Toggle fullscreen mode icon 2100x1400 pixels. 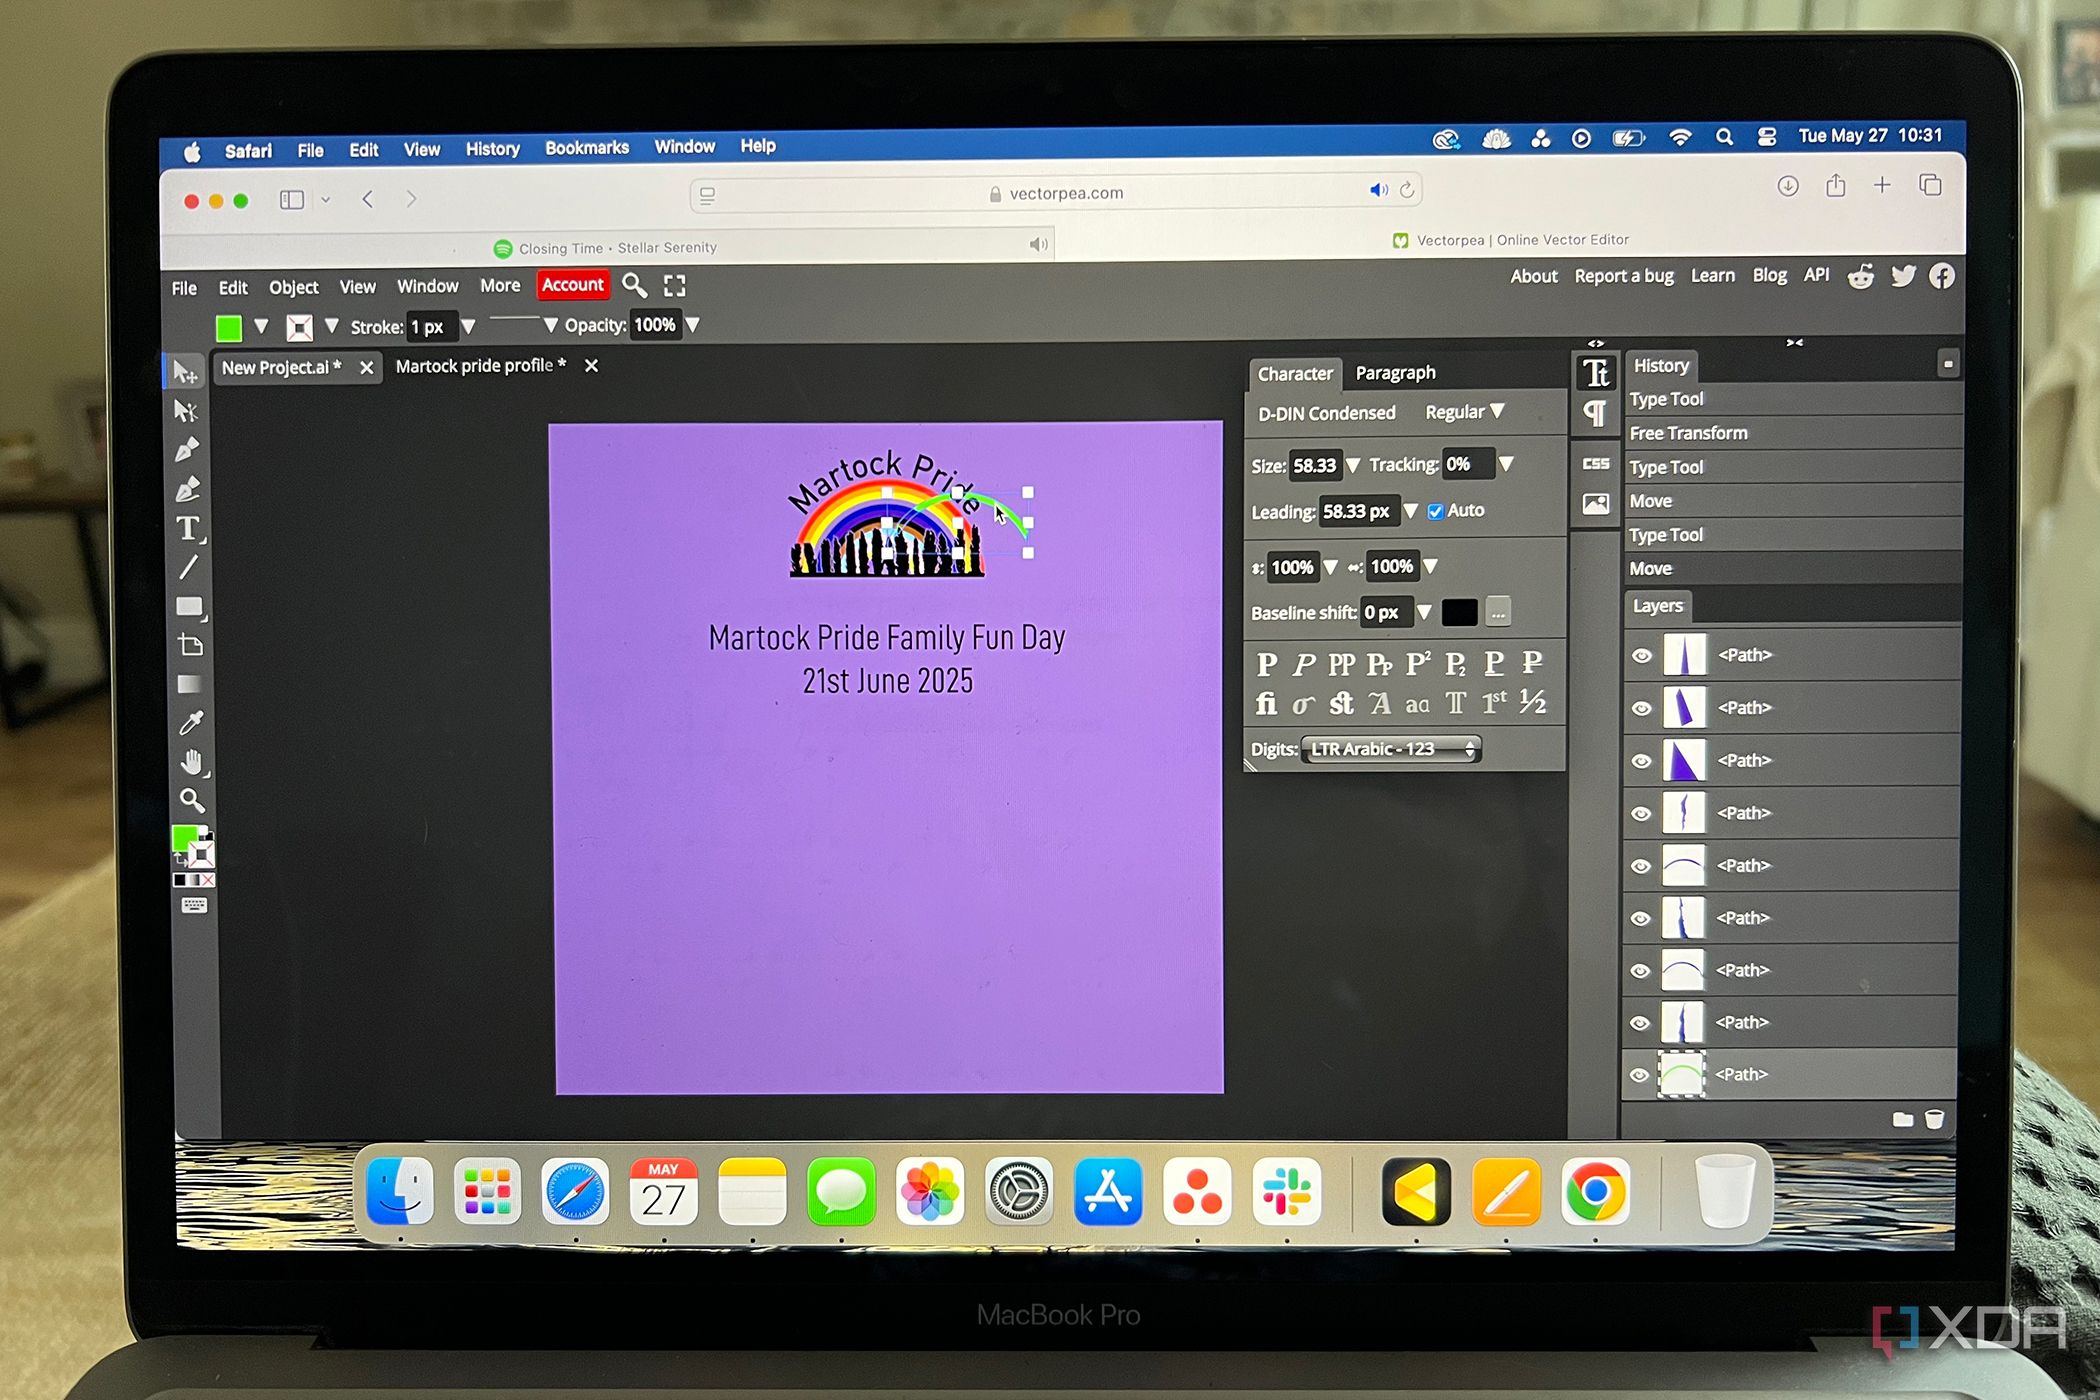coord(675,286)
